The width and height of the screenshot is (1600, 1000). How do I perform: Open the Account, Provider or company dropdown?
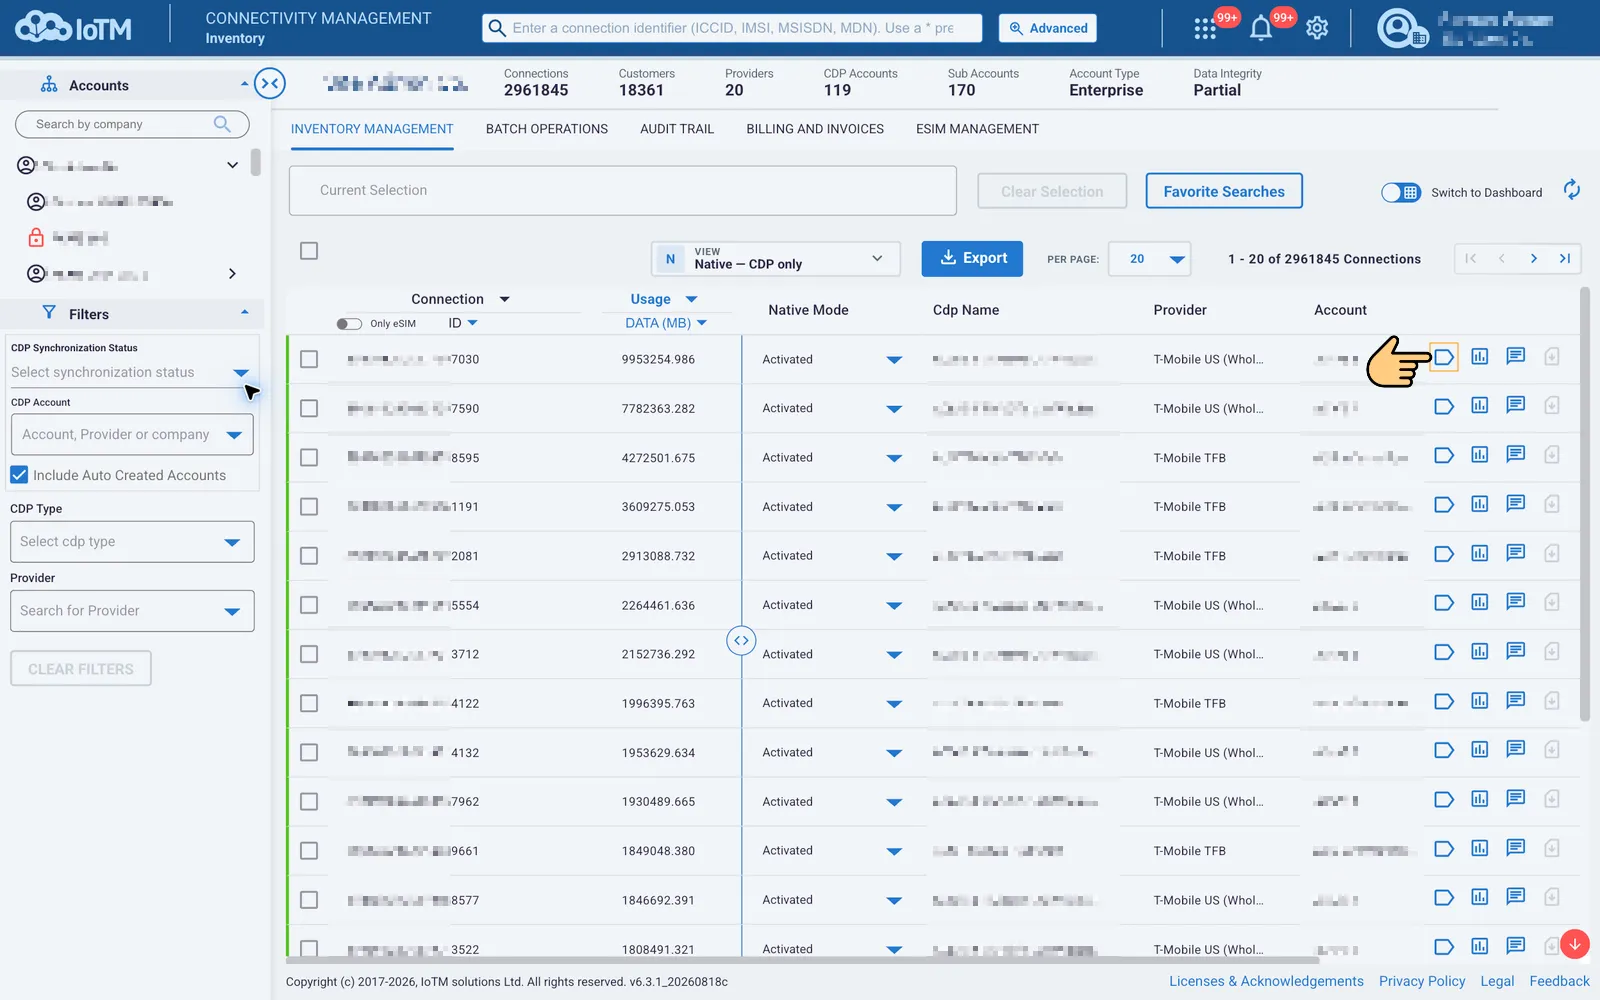click(132, 435)
